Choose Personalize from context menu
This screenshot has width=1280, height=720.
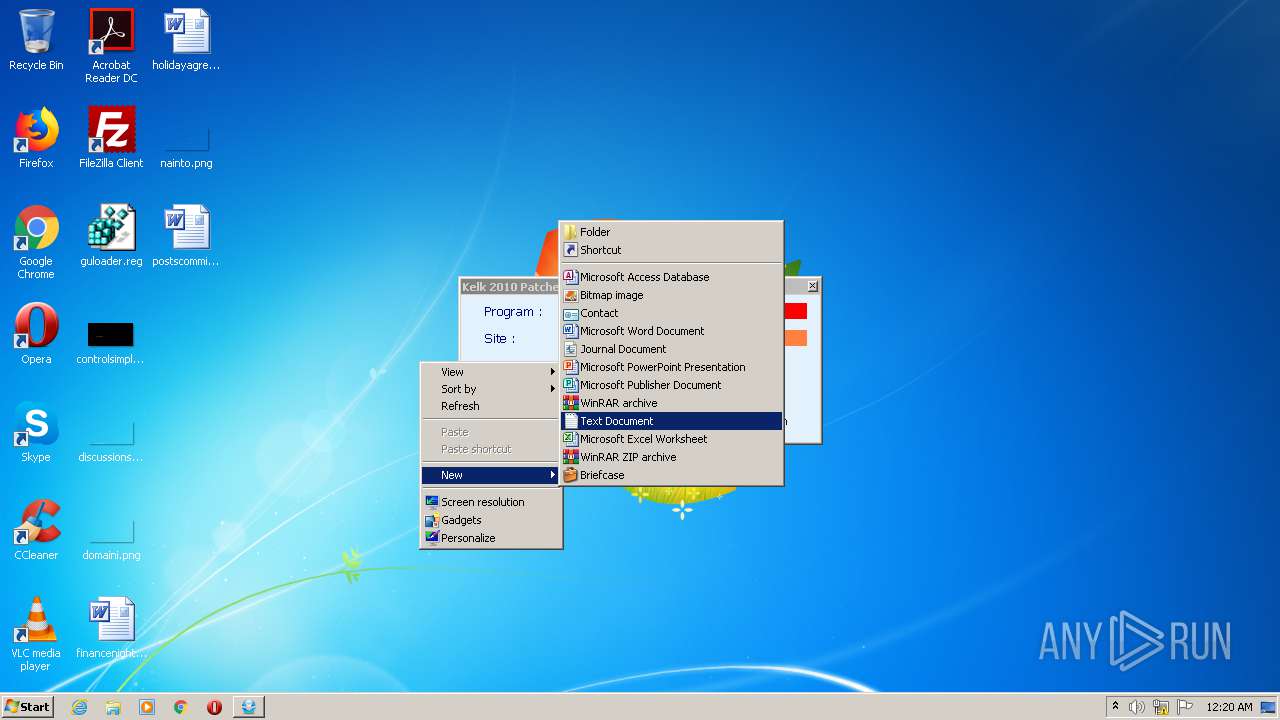pos(490,538)
